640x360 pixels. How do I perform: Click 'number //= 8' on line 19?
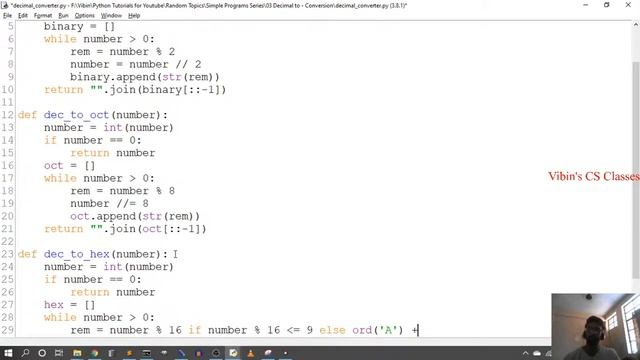click(x=109, y=203)
